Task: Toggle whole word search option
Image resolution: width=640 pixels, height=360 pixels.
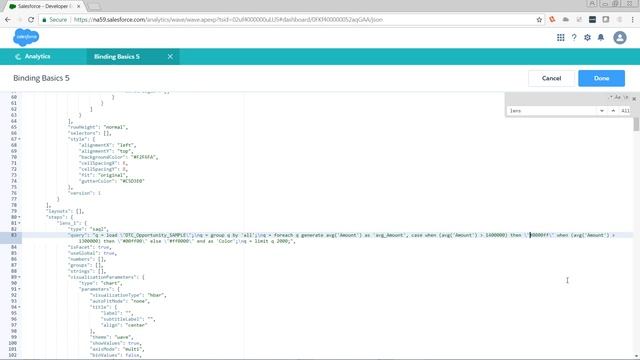Action: click(626, 97)
